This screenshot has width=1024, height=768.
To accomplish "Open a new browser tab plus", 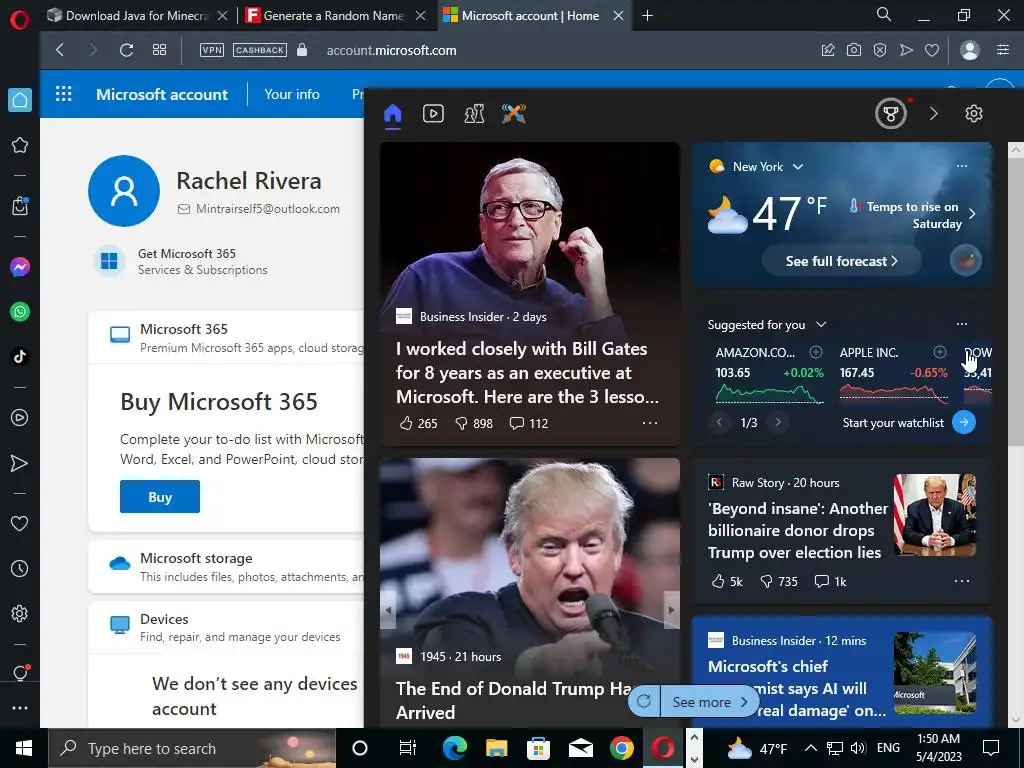I will tap(647, 16).
